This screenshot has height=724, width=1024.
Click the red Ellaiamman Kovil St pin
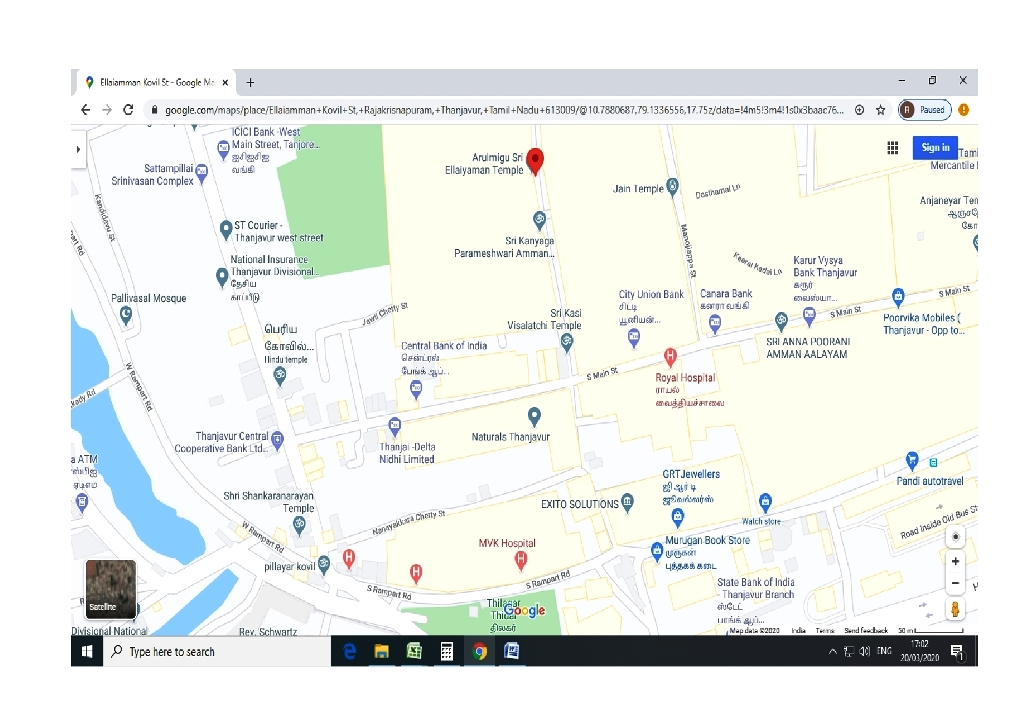535,160
